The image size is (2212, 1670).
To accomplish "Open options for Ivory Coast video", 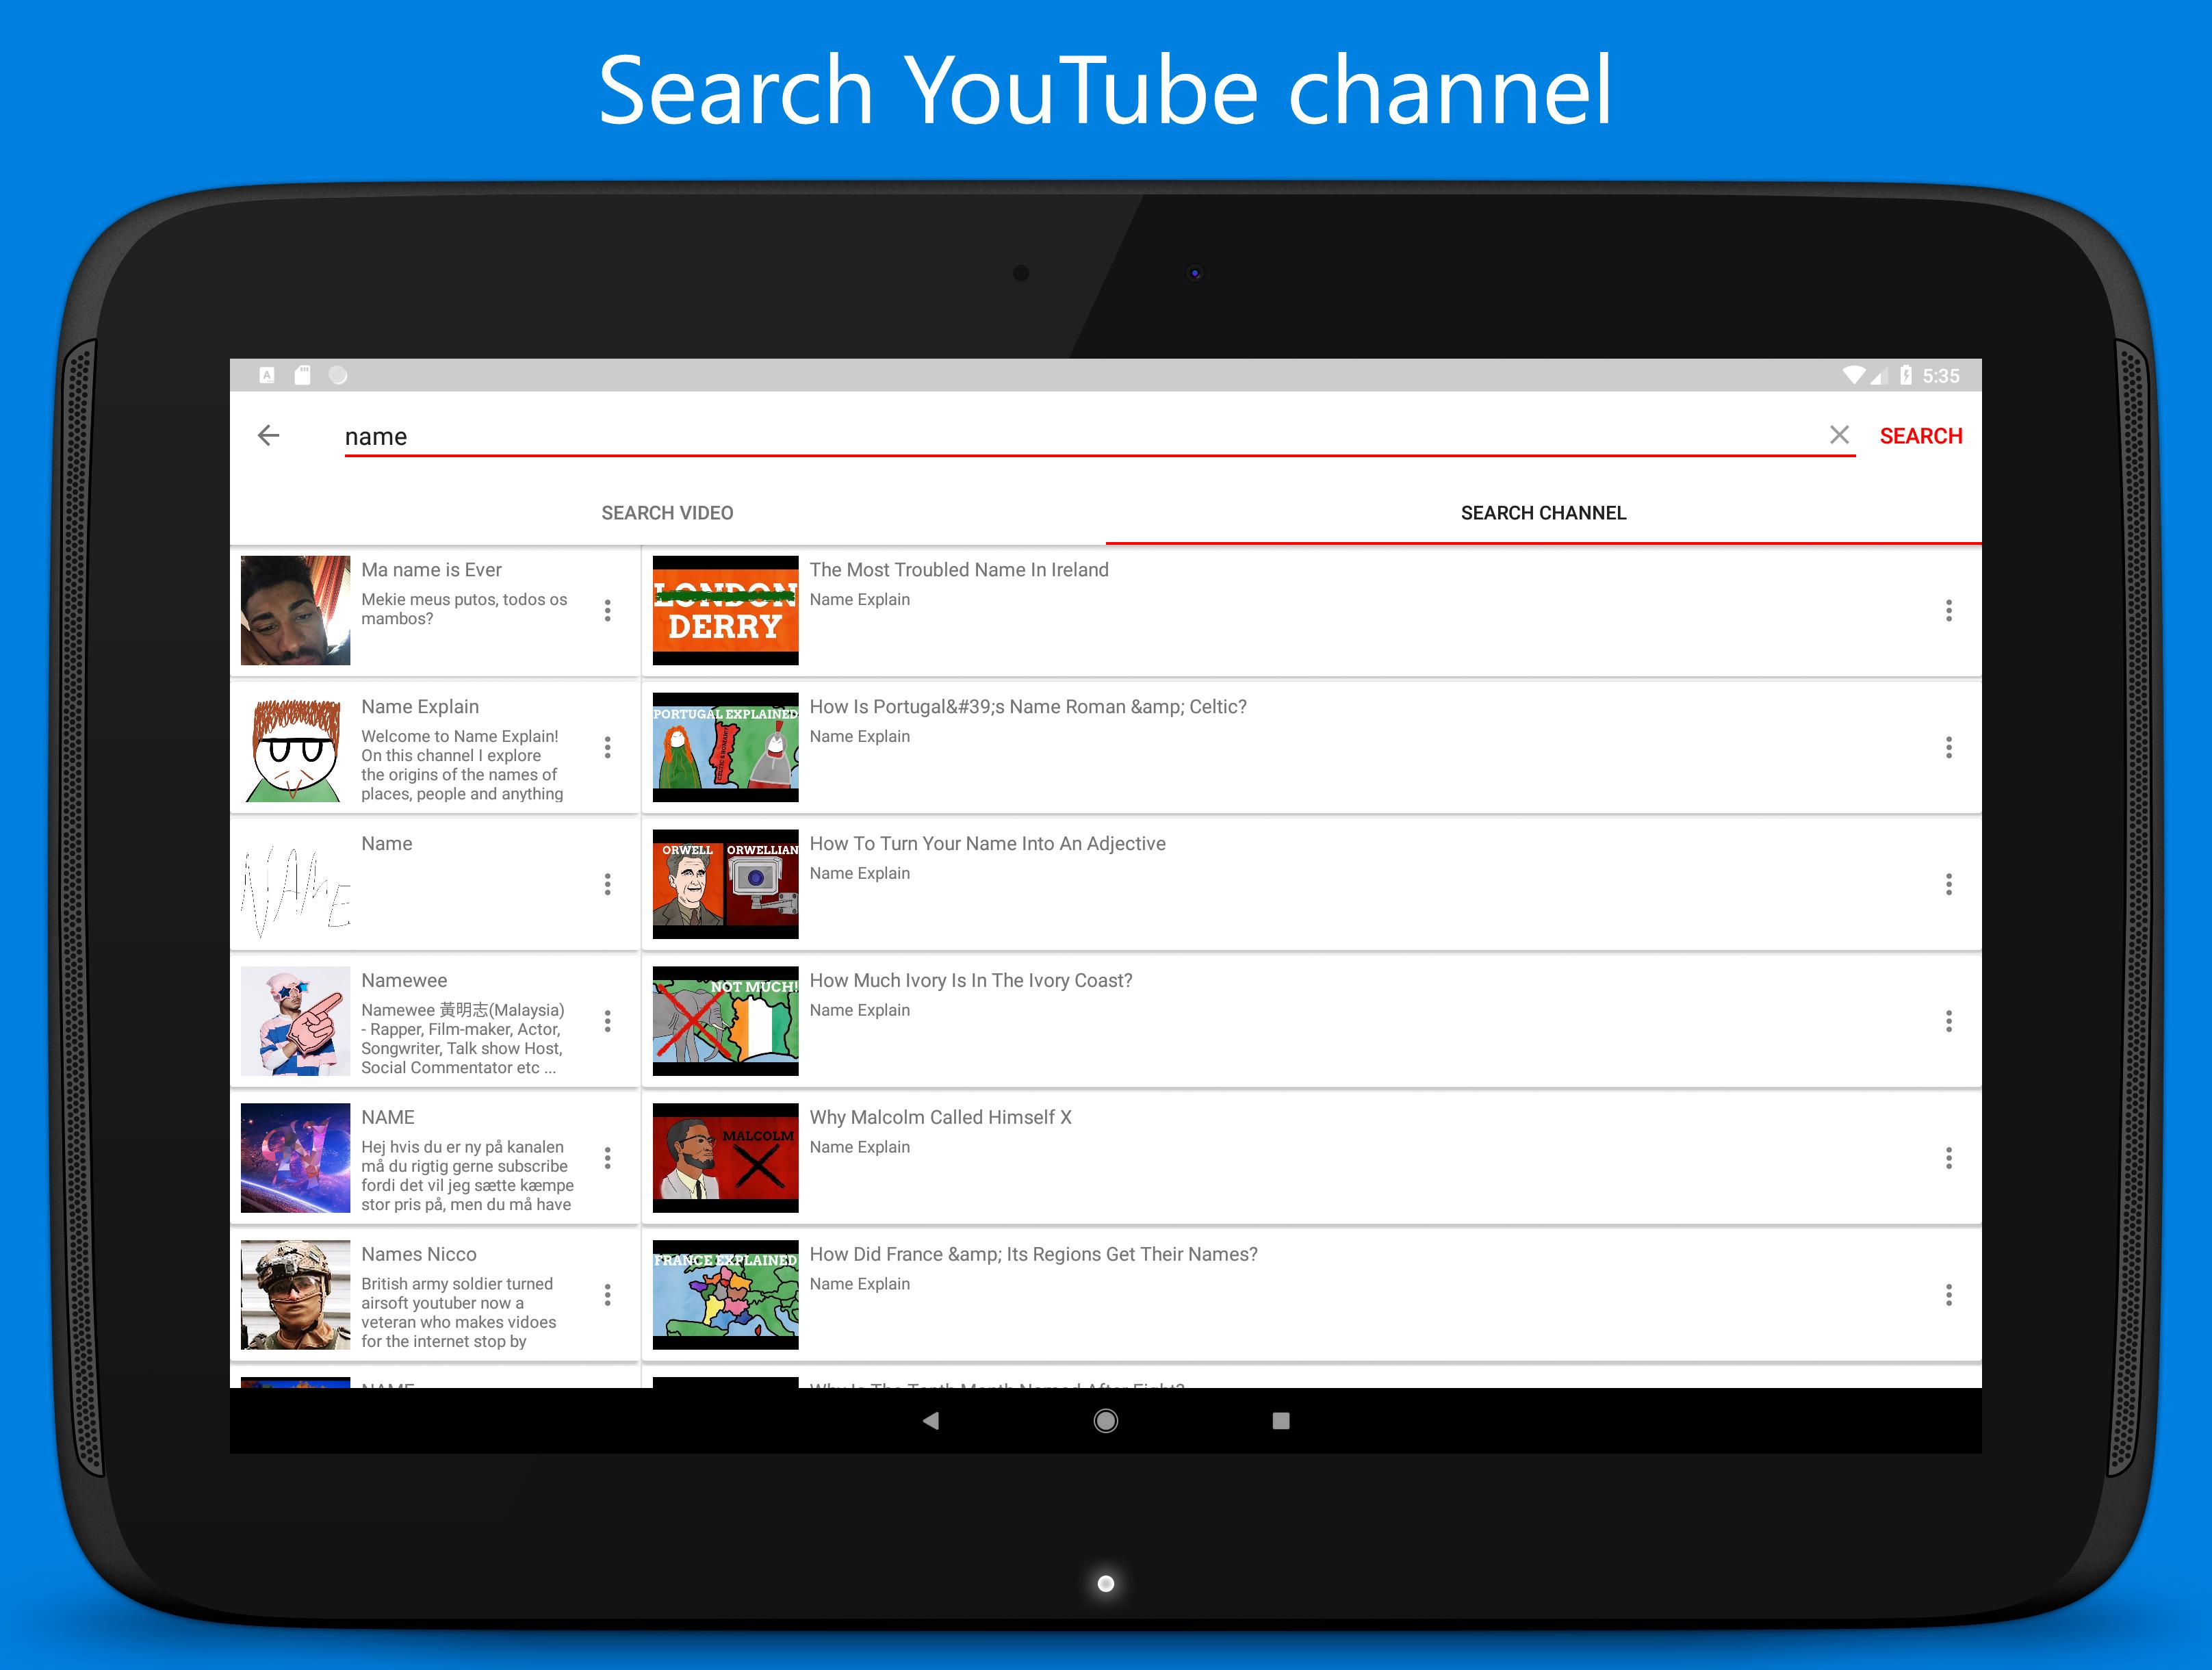I will [x=1948, y=1021].
